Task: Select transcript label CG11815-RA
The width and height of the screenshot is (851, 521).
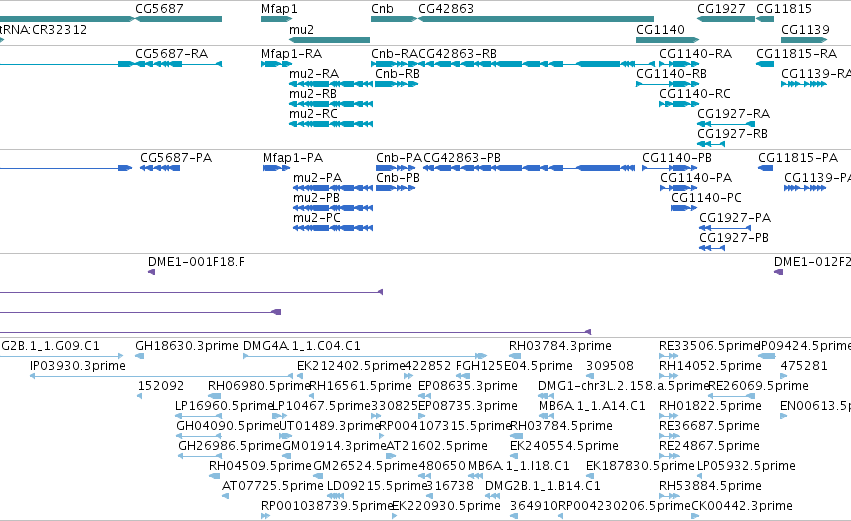Action: click(796, 54)
